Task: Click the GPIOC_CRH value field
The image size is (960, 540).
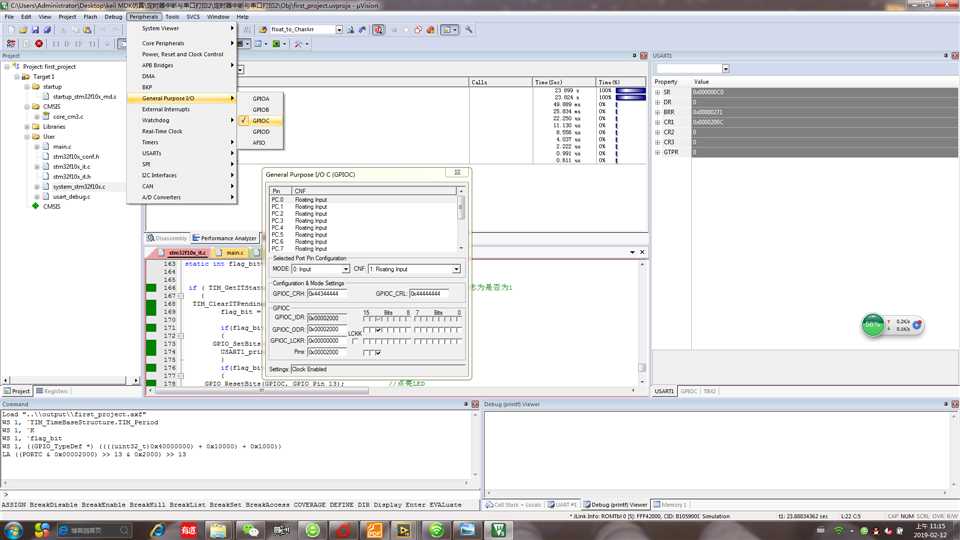Action: pos(327,294)
